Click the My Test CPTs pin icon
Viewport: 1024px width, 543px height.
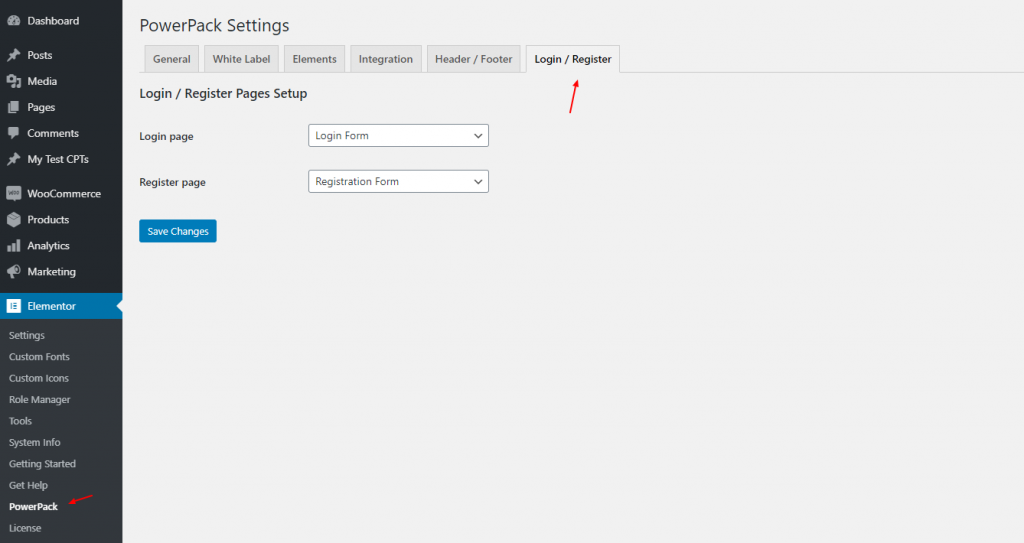(x=14, y=159)
